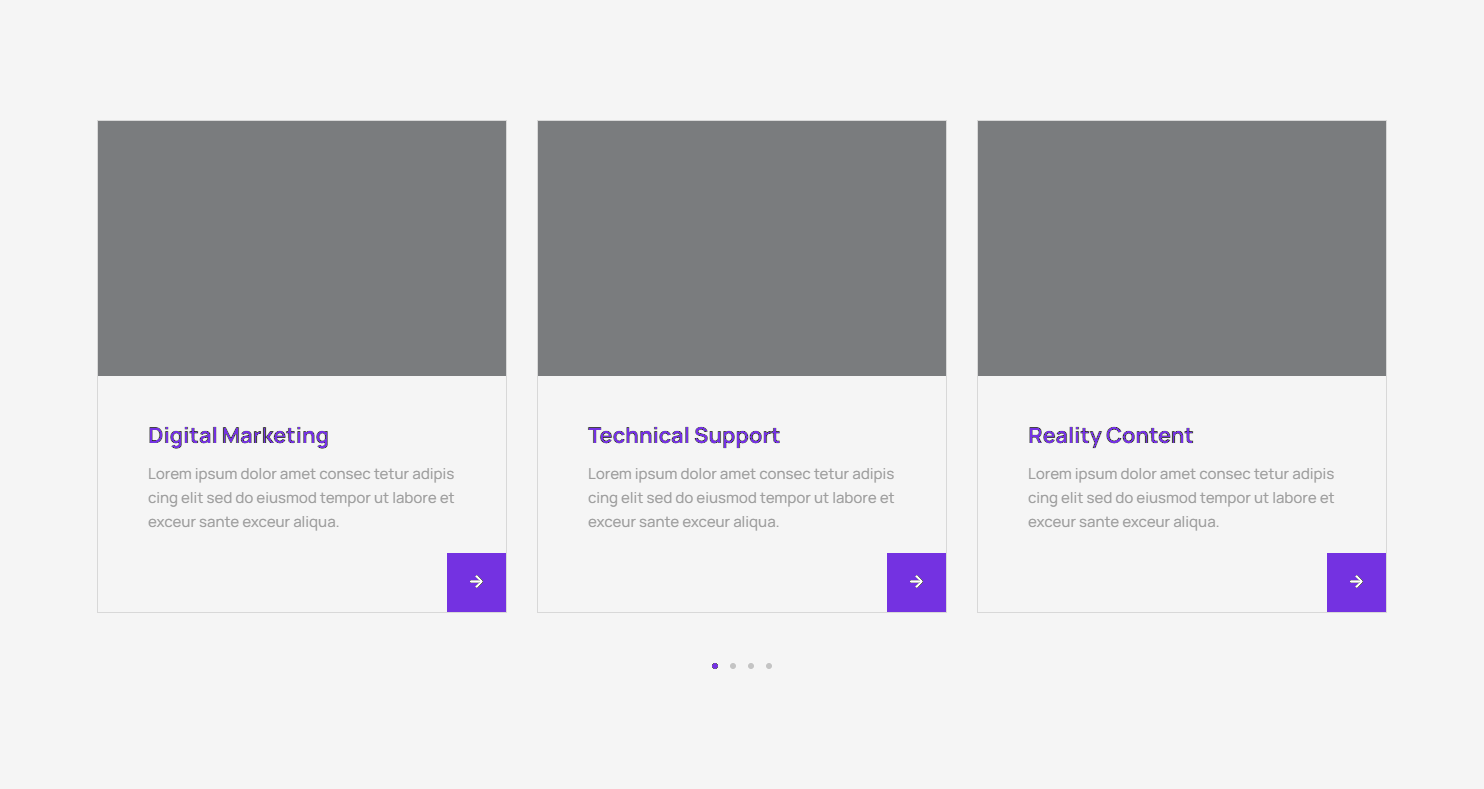Viewport: 1484px width, 789px height.
Task: Select the first active purple carousel dot
Action: click(x=715, y=666)
